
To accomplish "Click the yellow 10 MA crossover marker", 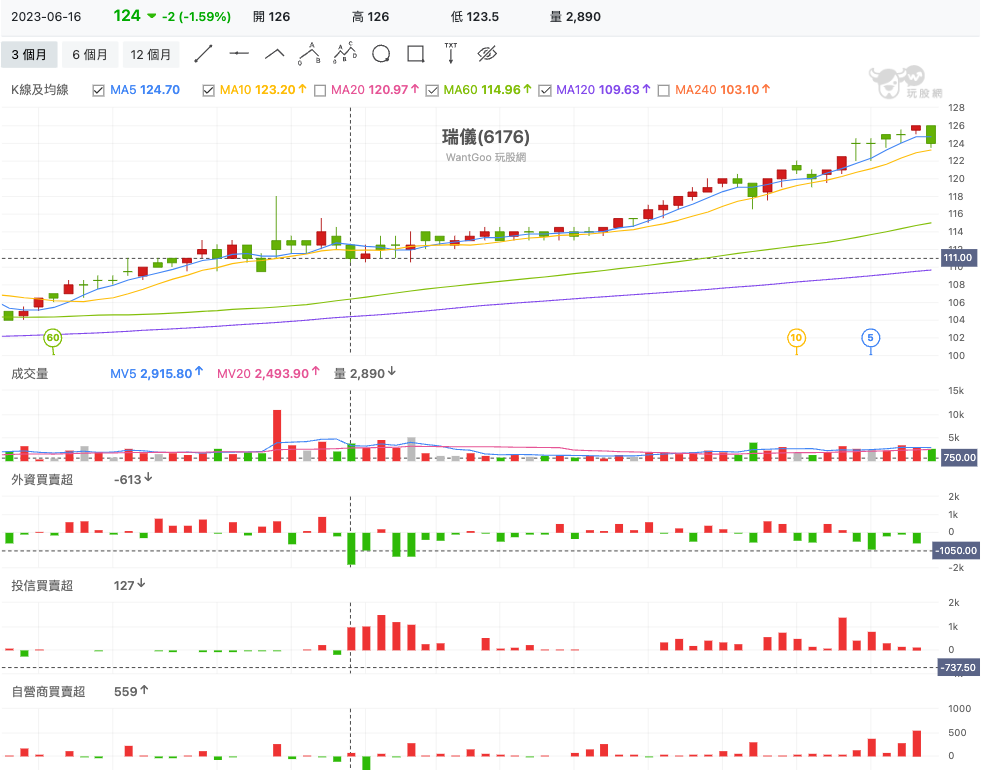I will (x=796, y=338).
